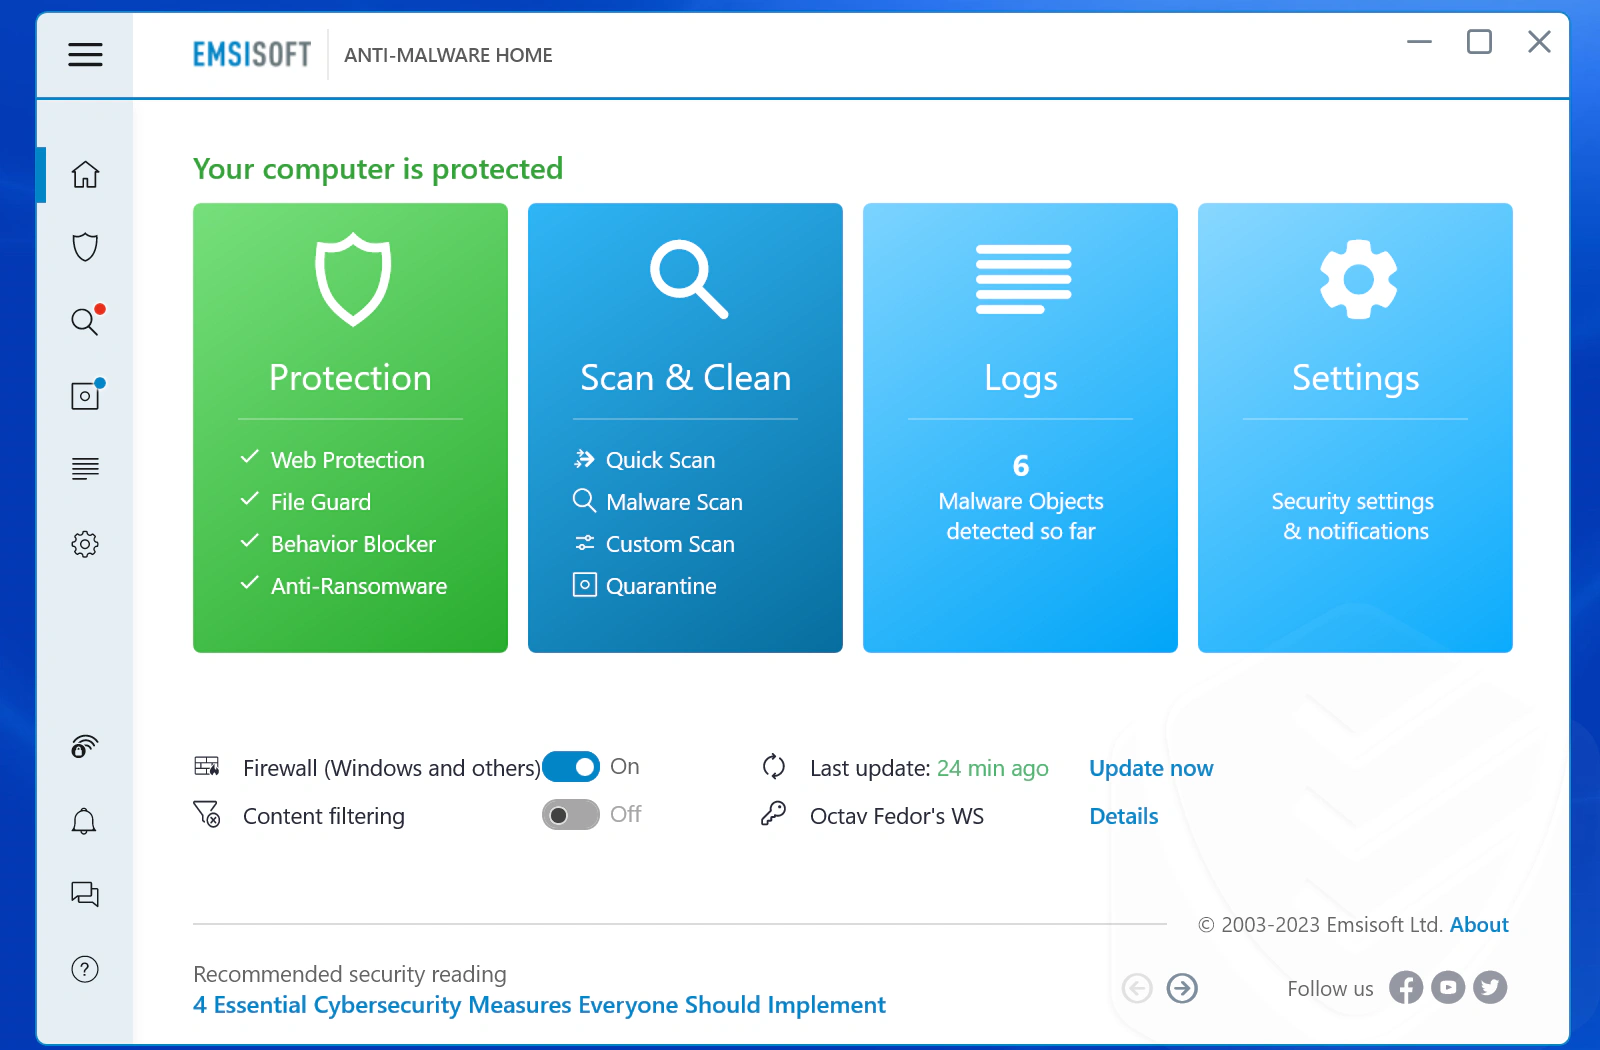Click the remote management wifi icon in sidebar
This screenshot has width=1600, height=1050.
85,746
